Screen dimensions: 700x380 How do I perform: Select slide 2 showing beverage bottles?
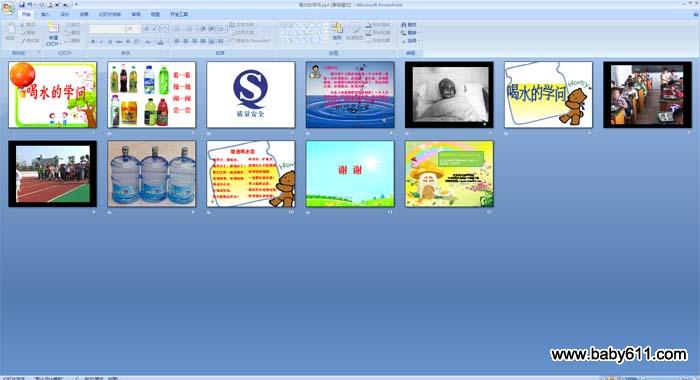coord(151,95)
